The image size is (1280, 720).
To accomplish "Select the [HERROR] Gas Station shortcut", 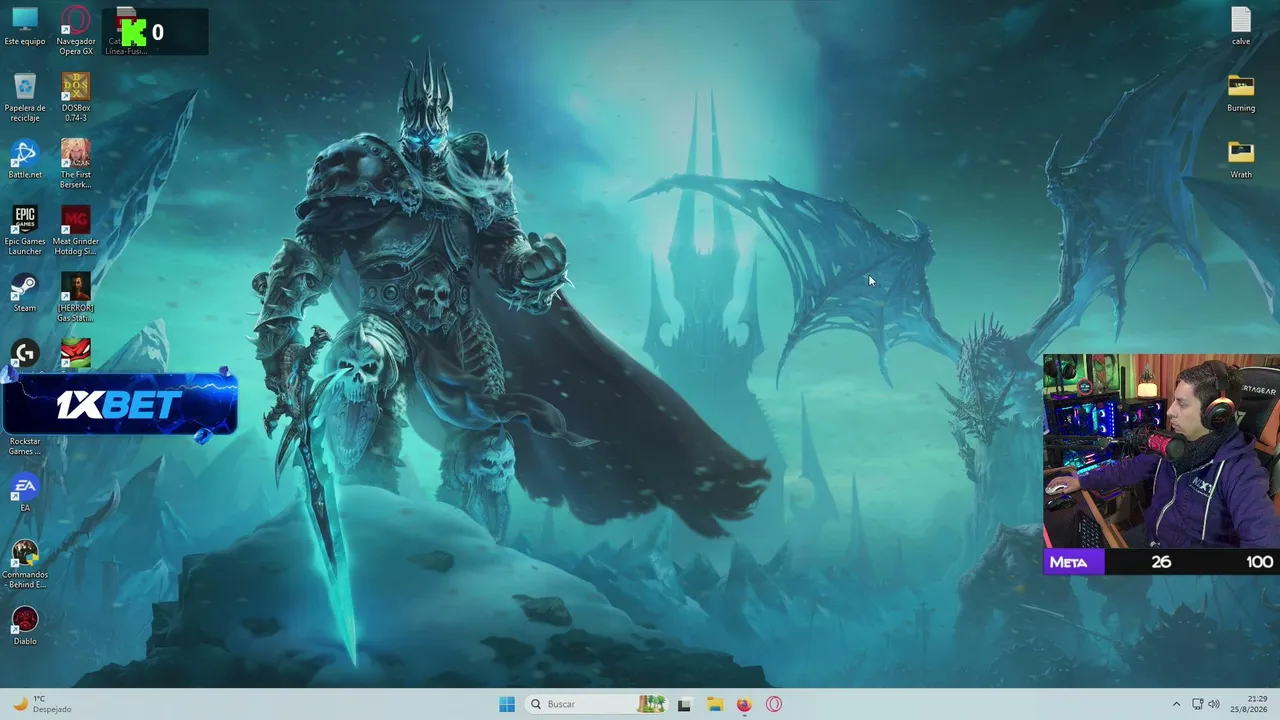I will pos(76,298).
